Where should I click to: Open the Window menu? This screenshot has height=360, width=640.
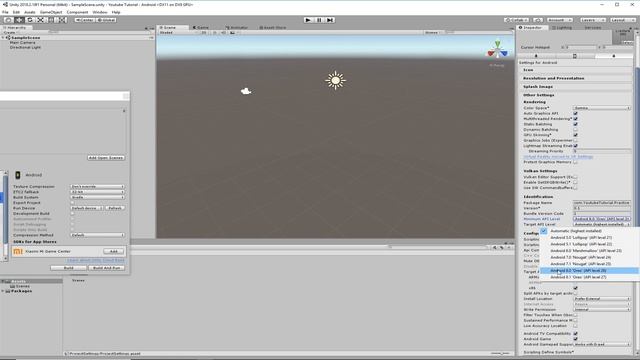coord(100,12)
